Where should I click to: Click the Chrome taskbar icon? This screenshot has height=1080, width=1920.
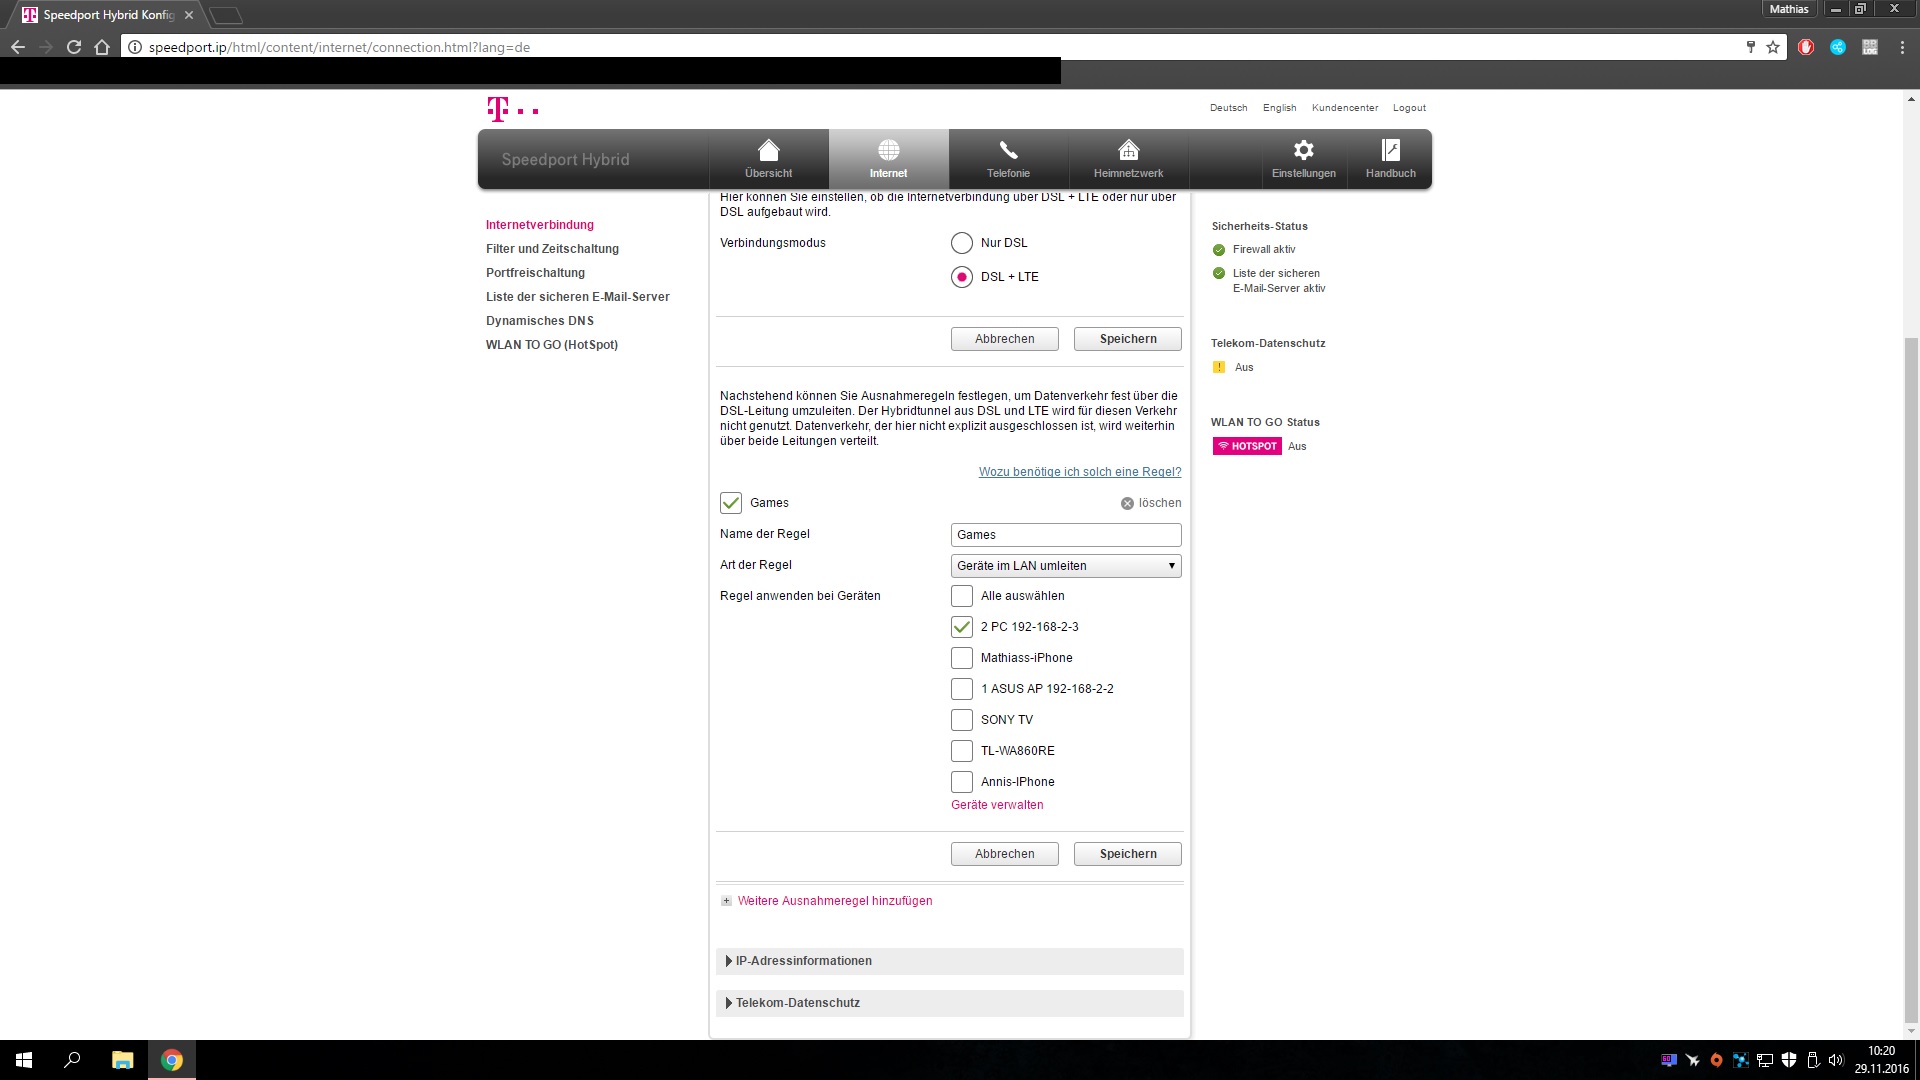coord(172,1060)
